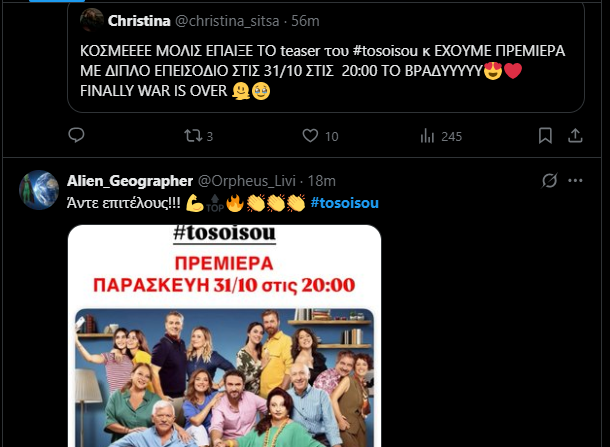Screen dimensions: 610x447
Task: Like the tweet with 10 likes
Action: [x=320, y=136]
